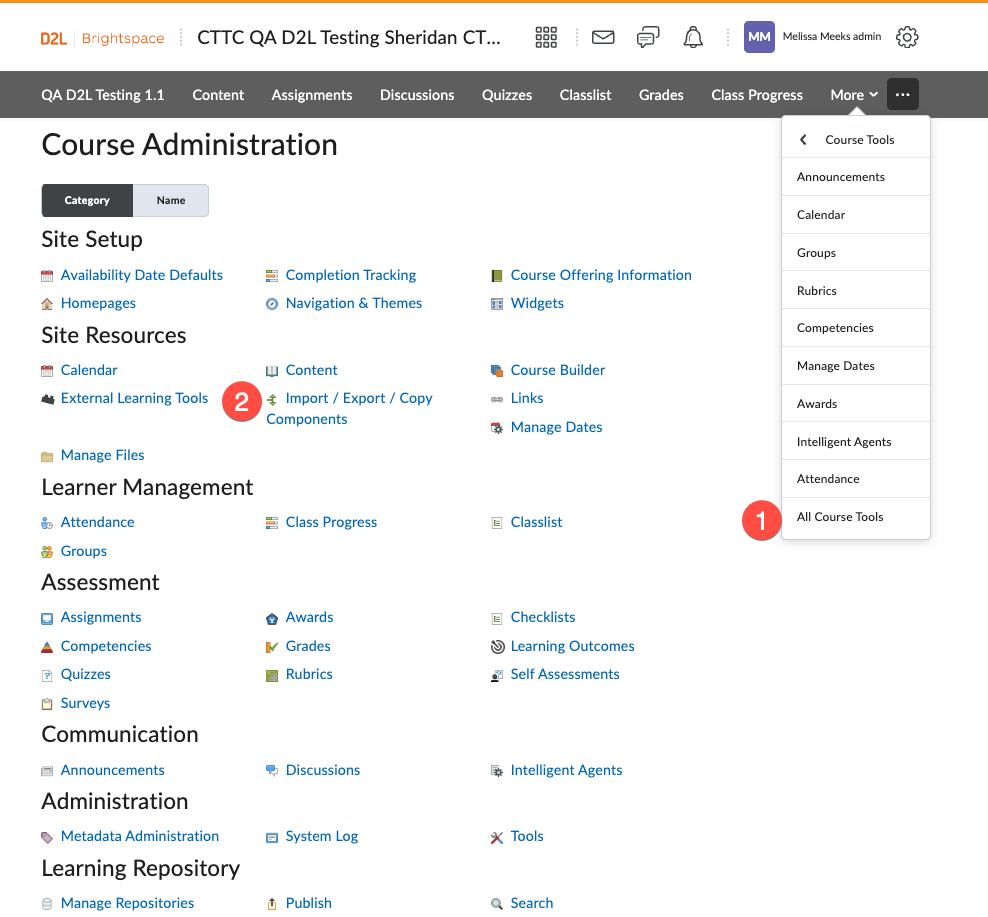Viewport: 988px width, 917px height.
Task: Go back using Course Tools chevron
Action: click(803, 140)
